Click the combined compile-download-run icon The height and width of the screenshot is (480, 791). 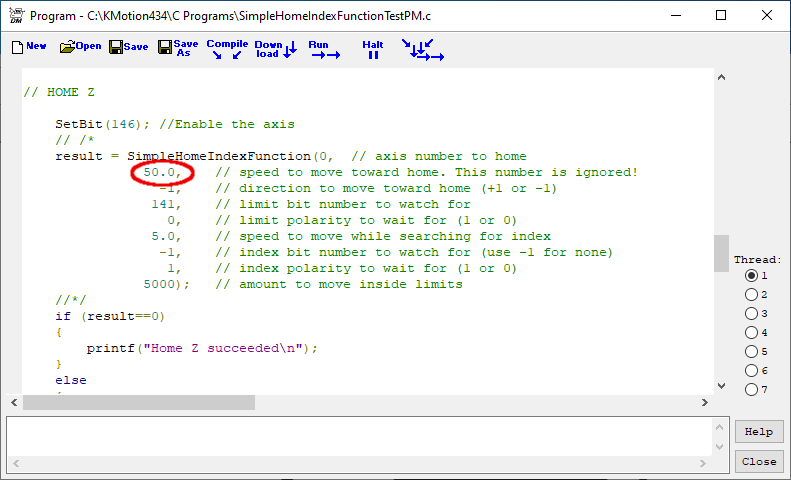point(422,50)
